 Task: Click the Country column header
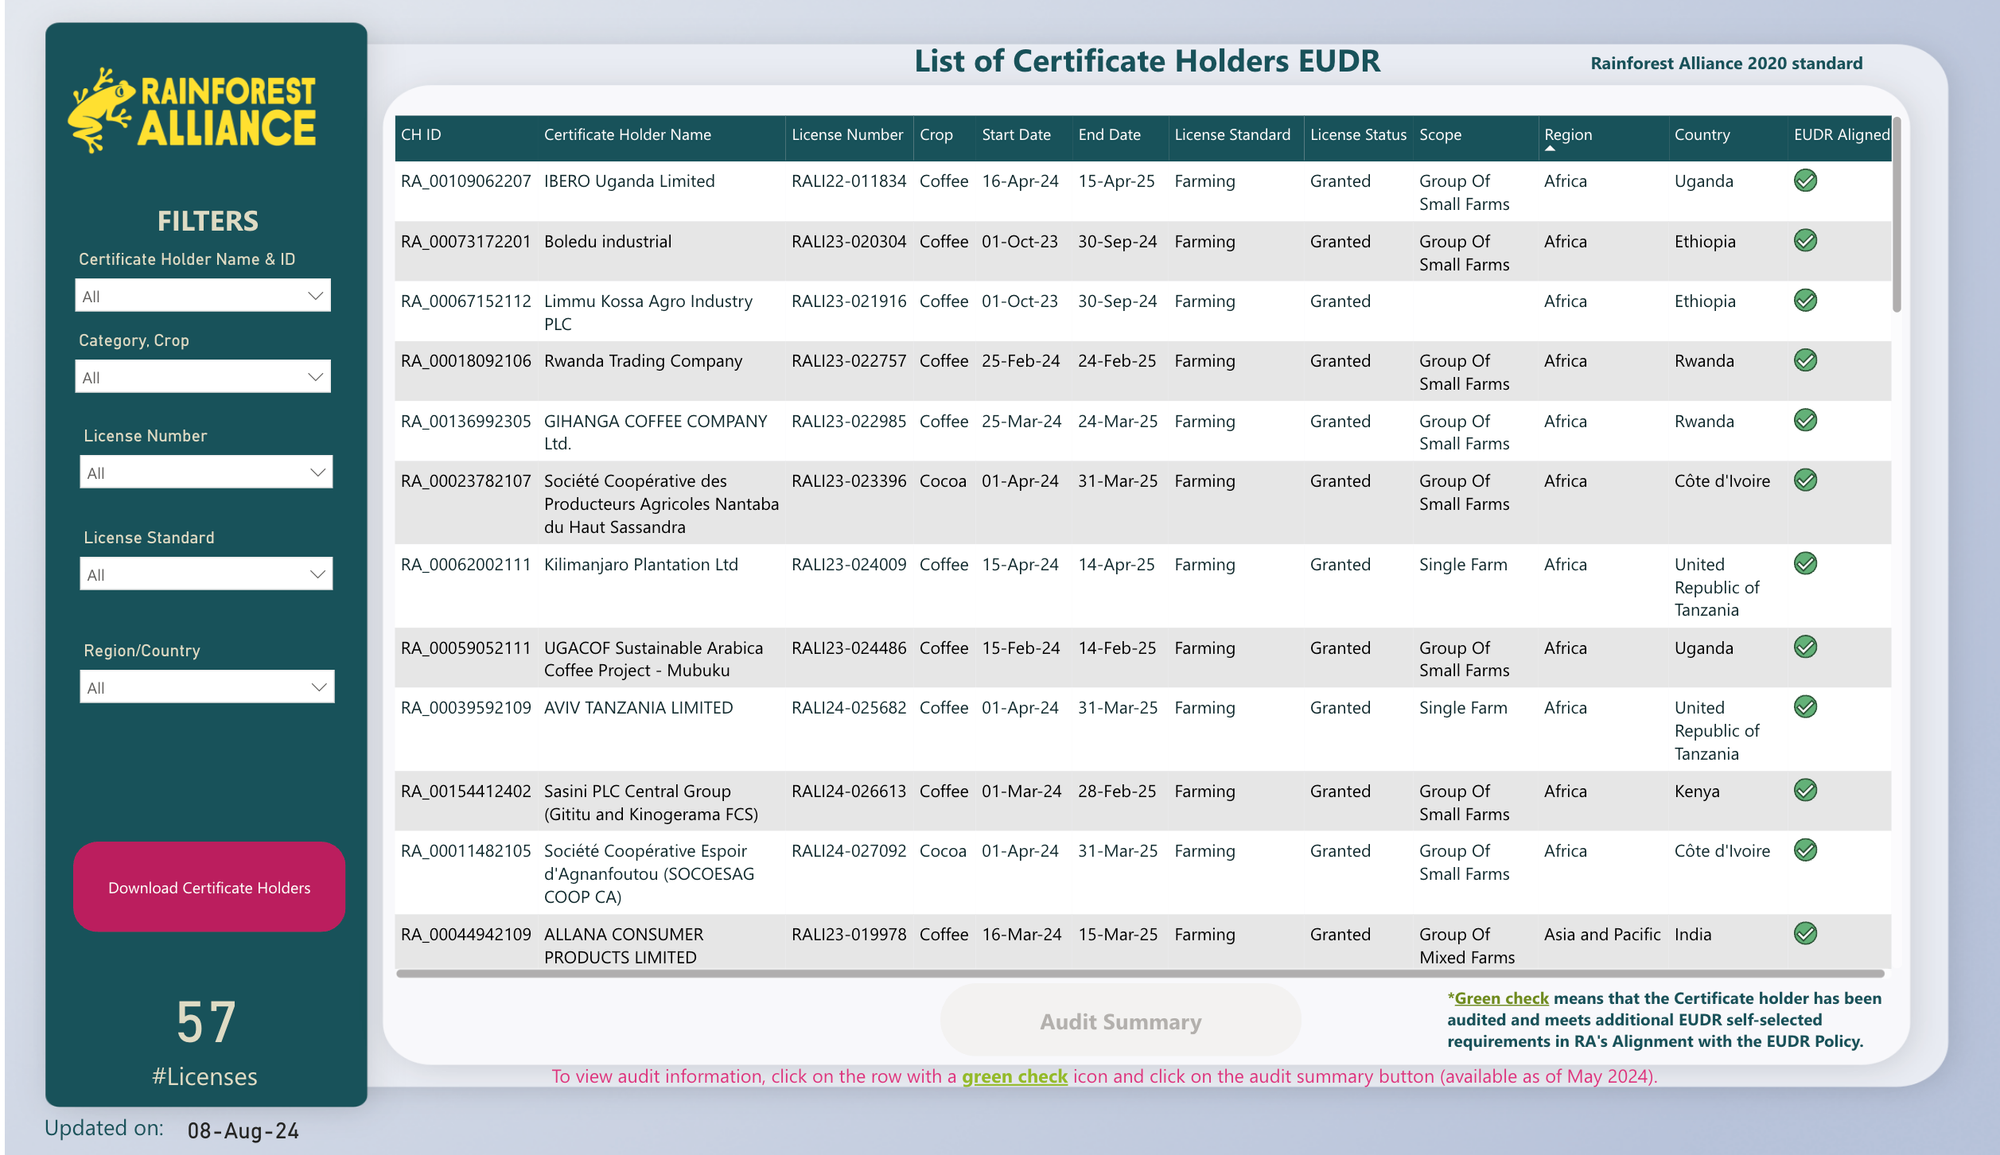pos(1702,135)
